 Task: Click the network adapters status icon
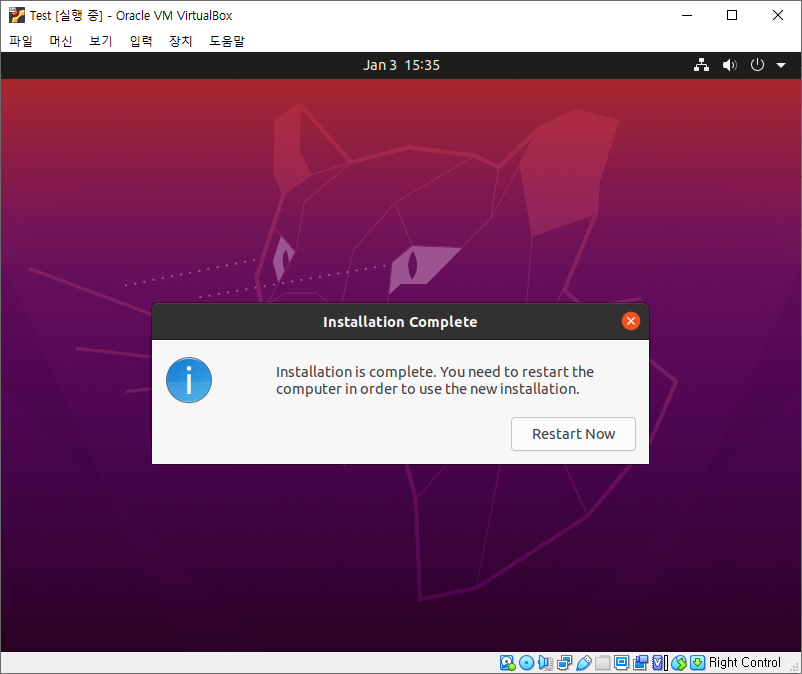[x=564, y=663]
